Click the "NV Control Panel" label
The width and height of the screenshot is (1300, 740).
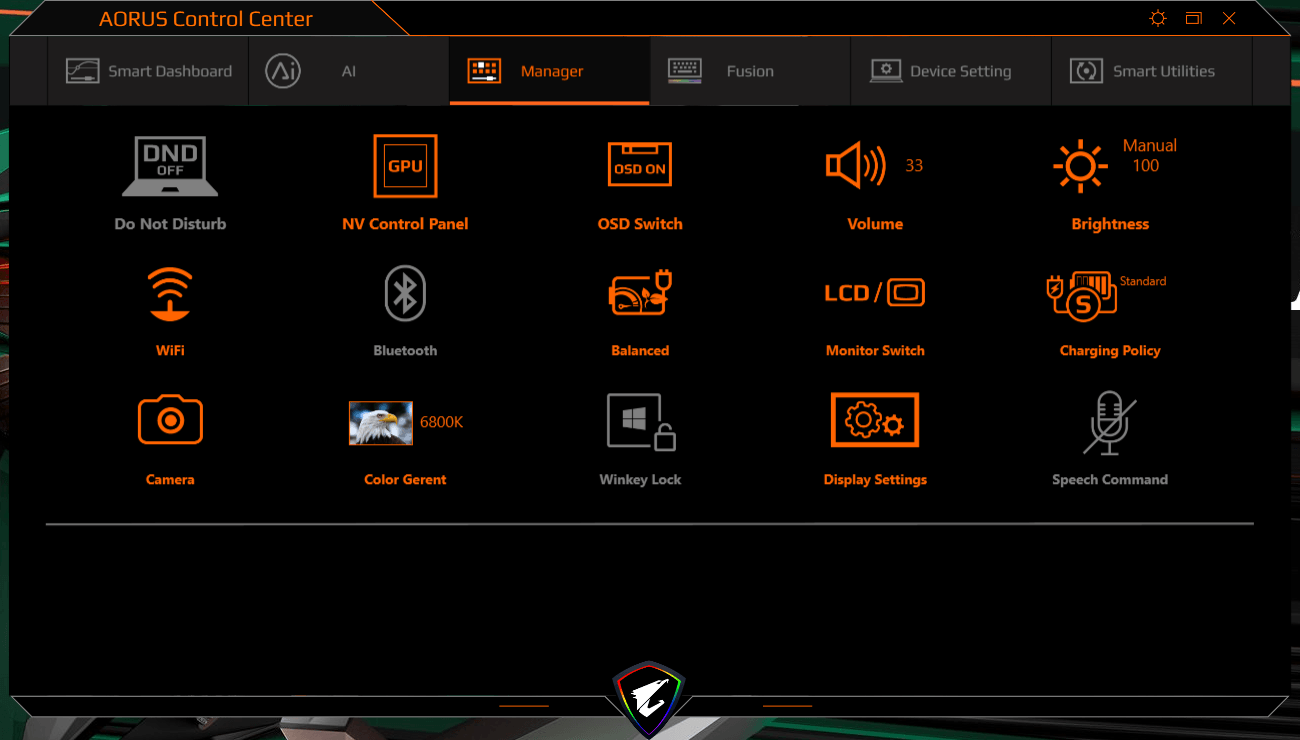click(405, 224)
